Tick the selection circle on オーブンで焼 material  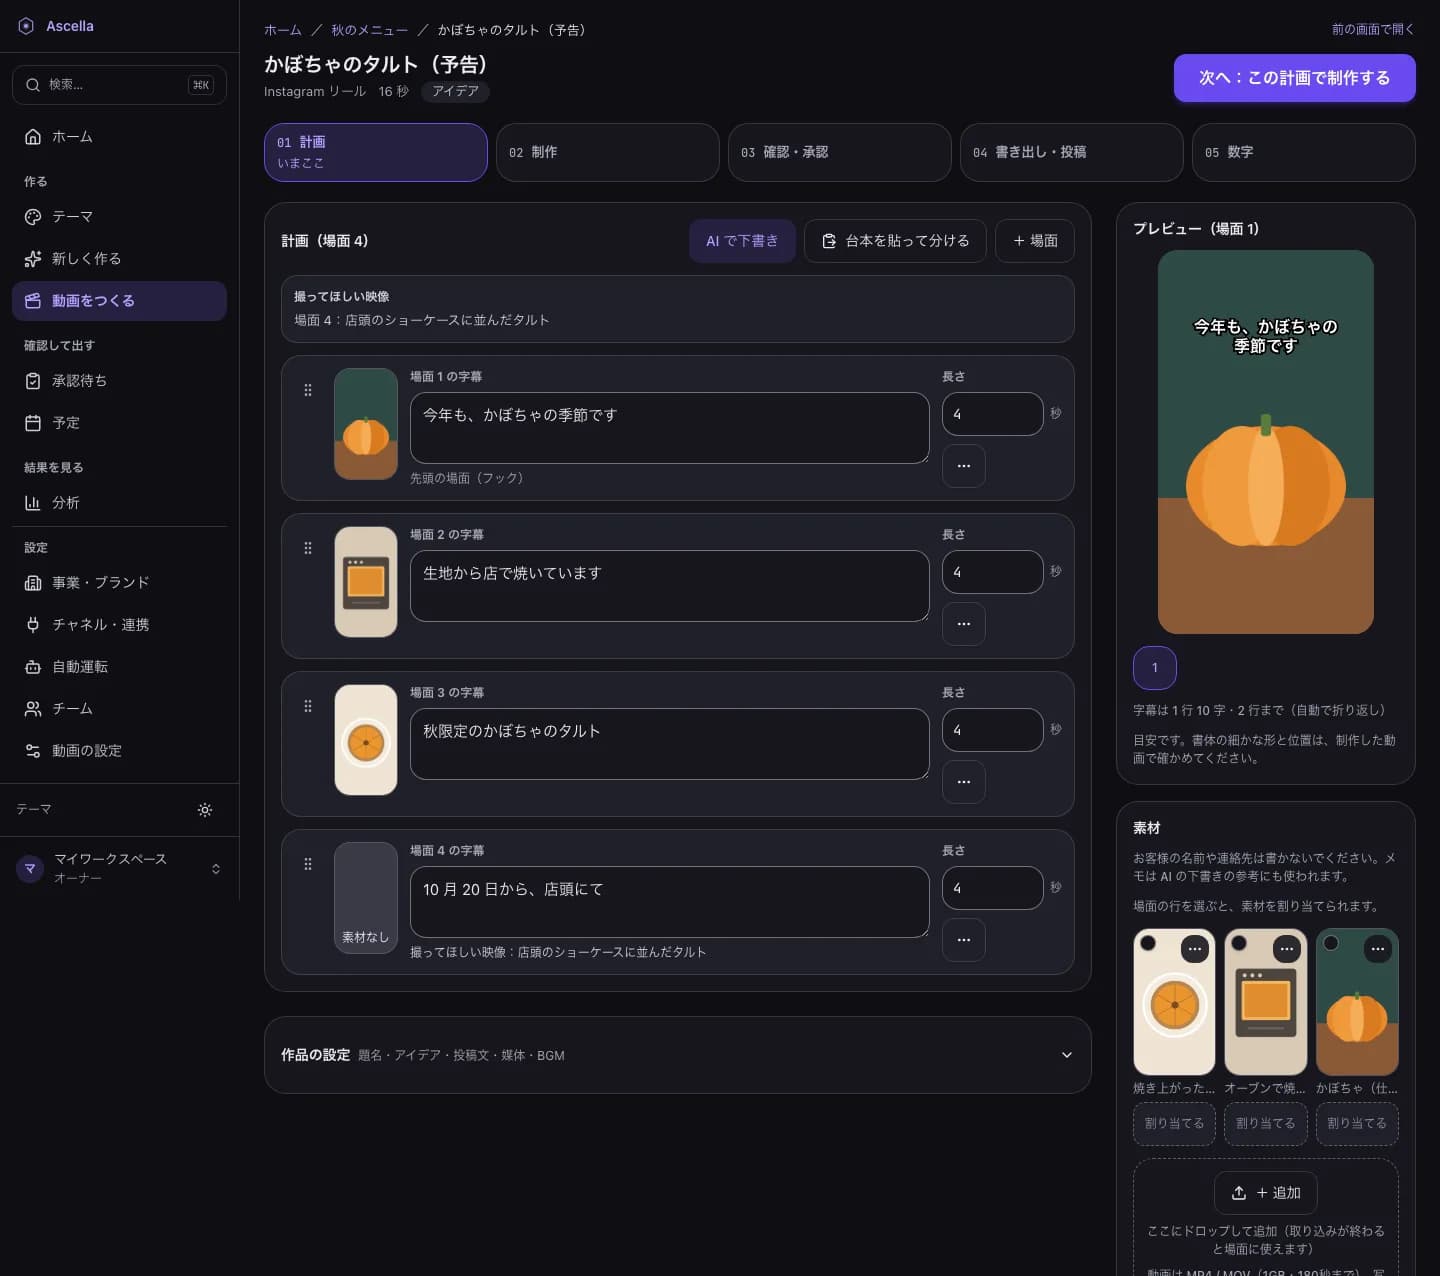(x=1239, y=943)
